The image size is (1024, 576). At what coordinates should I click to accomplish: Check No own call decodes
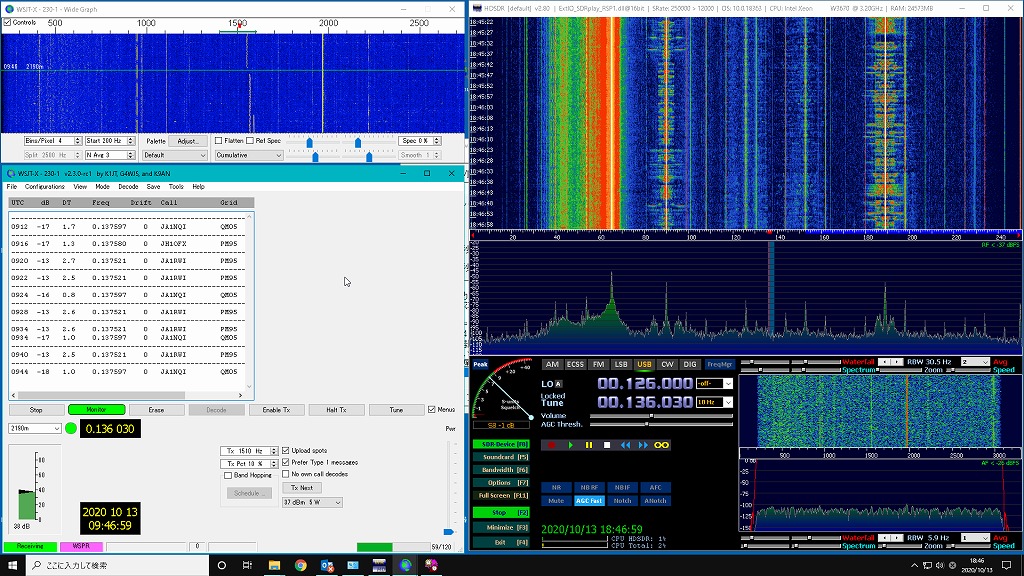285,474
